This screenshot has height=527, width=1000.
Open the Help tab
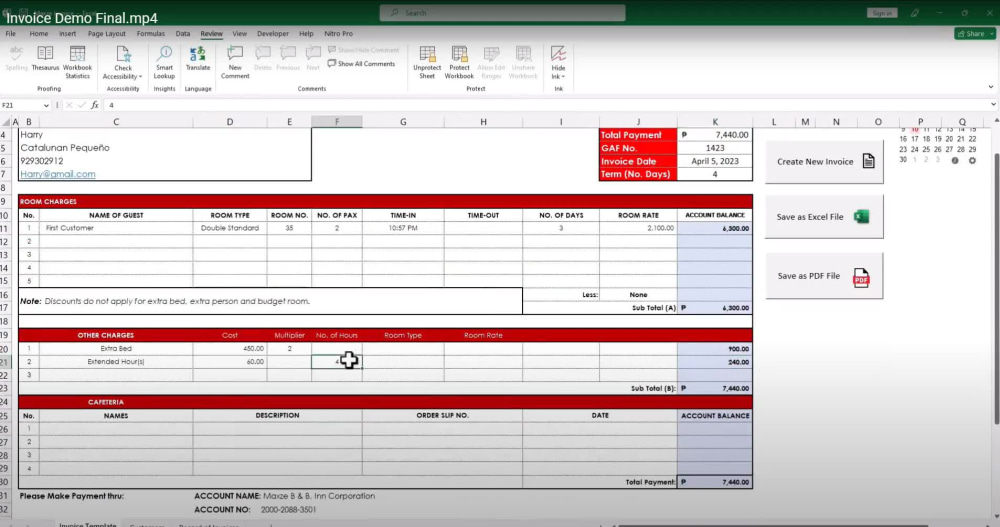click(x=306, y=34)
